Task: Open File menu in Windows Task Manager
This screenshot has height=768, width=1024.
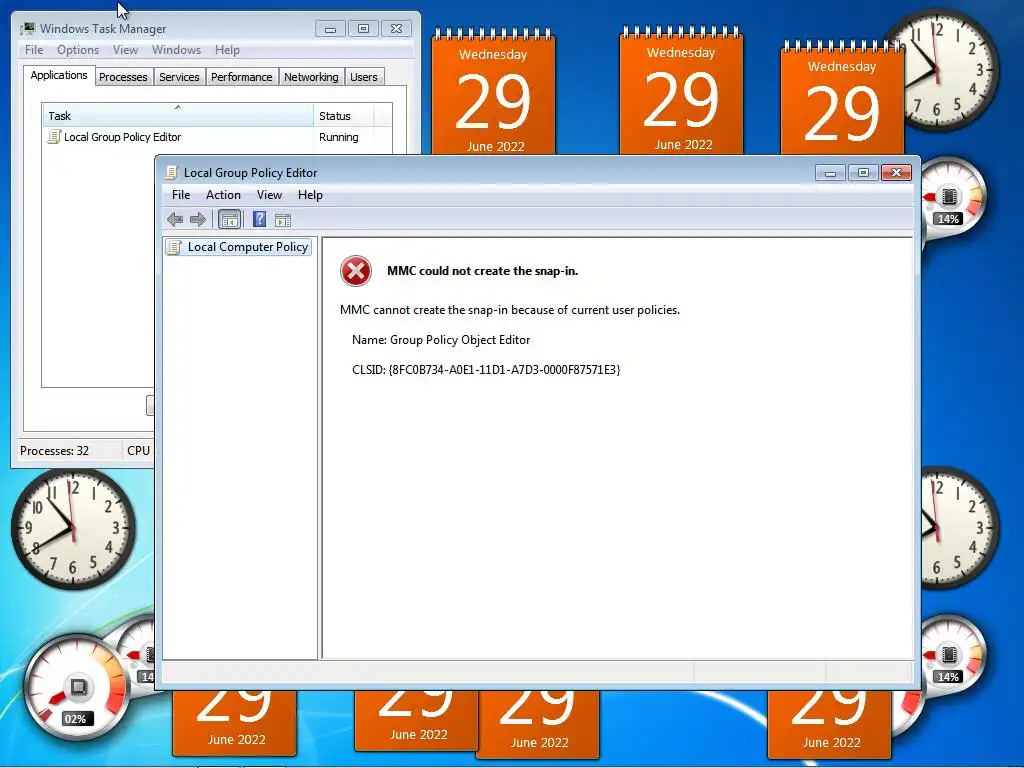Action: point(34,50)
